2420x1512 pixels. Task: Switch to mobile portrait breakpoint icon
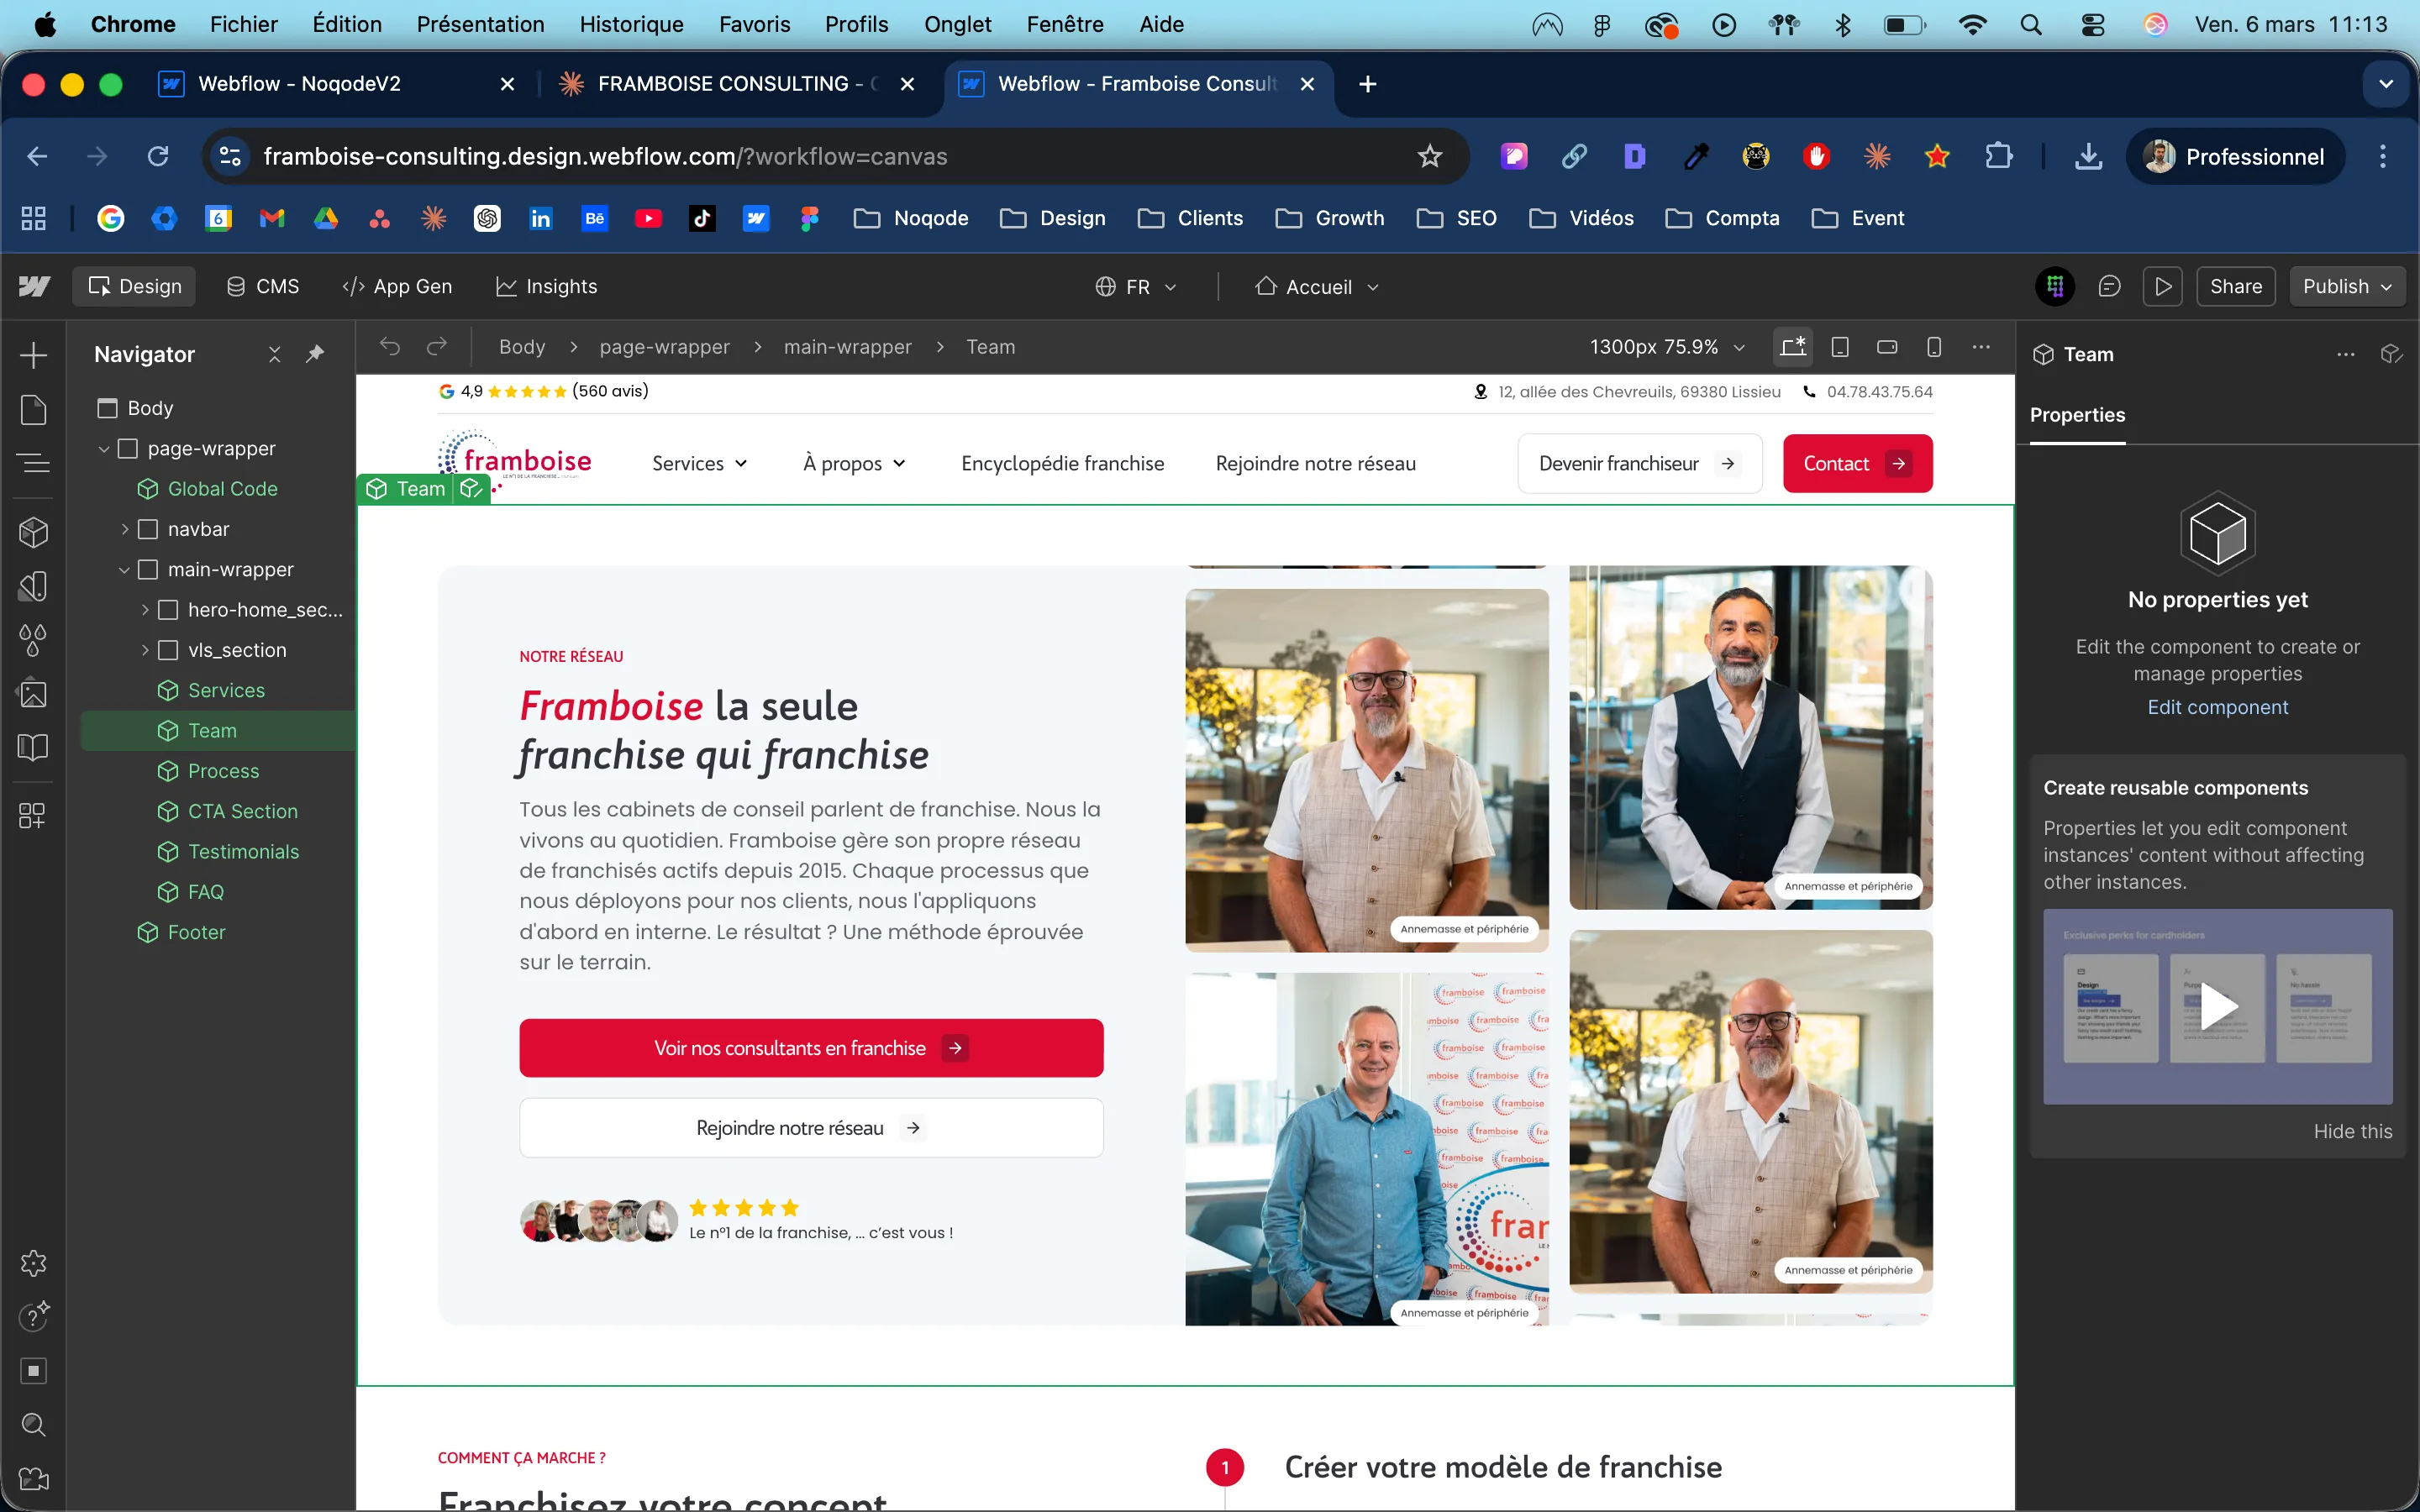point(1934,347)
